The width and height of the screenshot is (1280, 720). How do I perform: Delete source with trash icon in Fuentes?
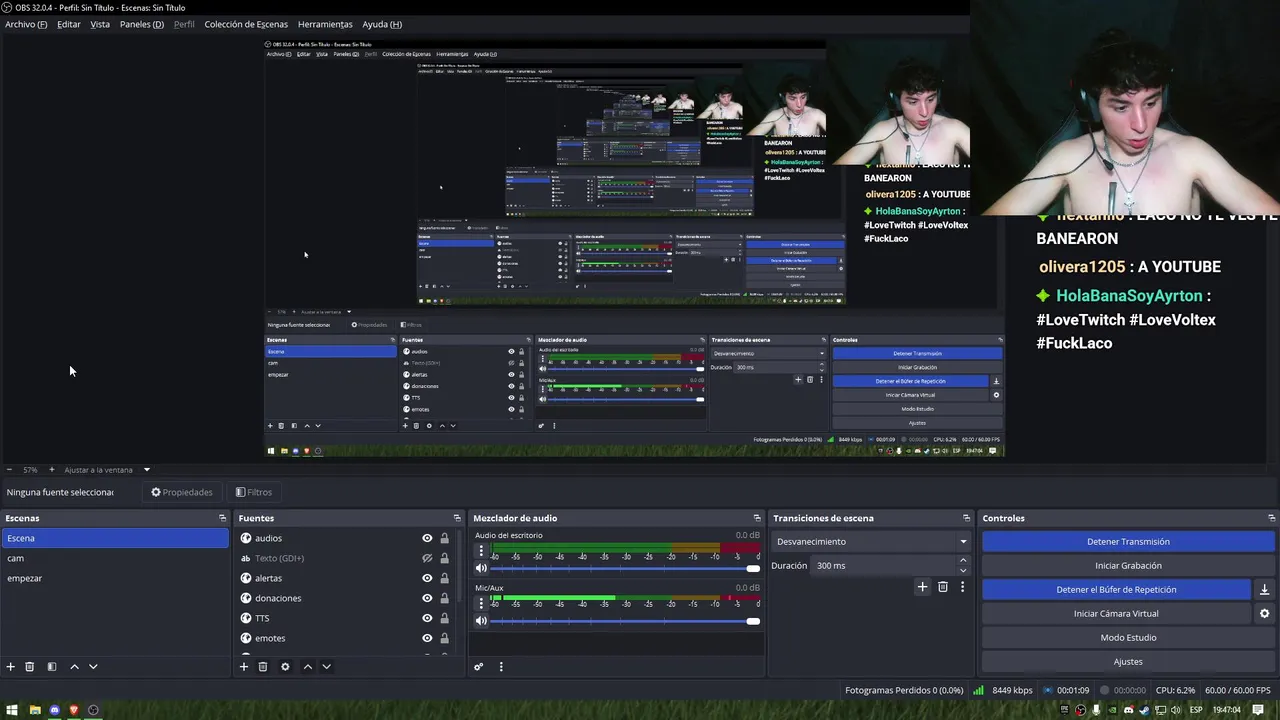[263, 667]
